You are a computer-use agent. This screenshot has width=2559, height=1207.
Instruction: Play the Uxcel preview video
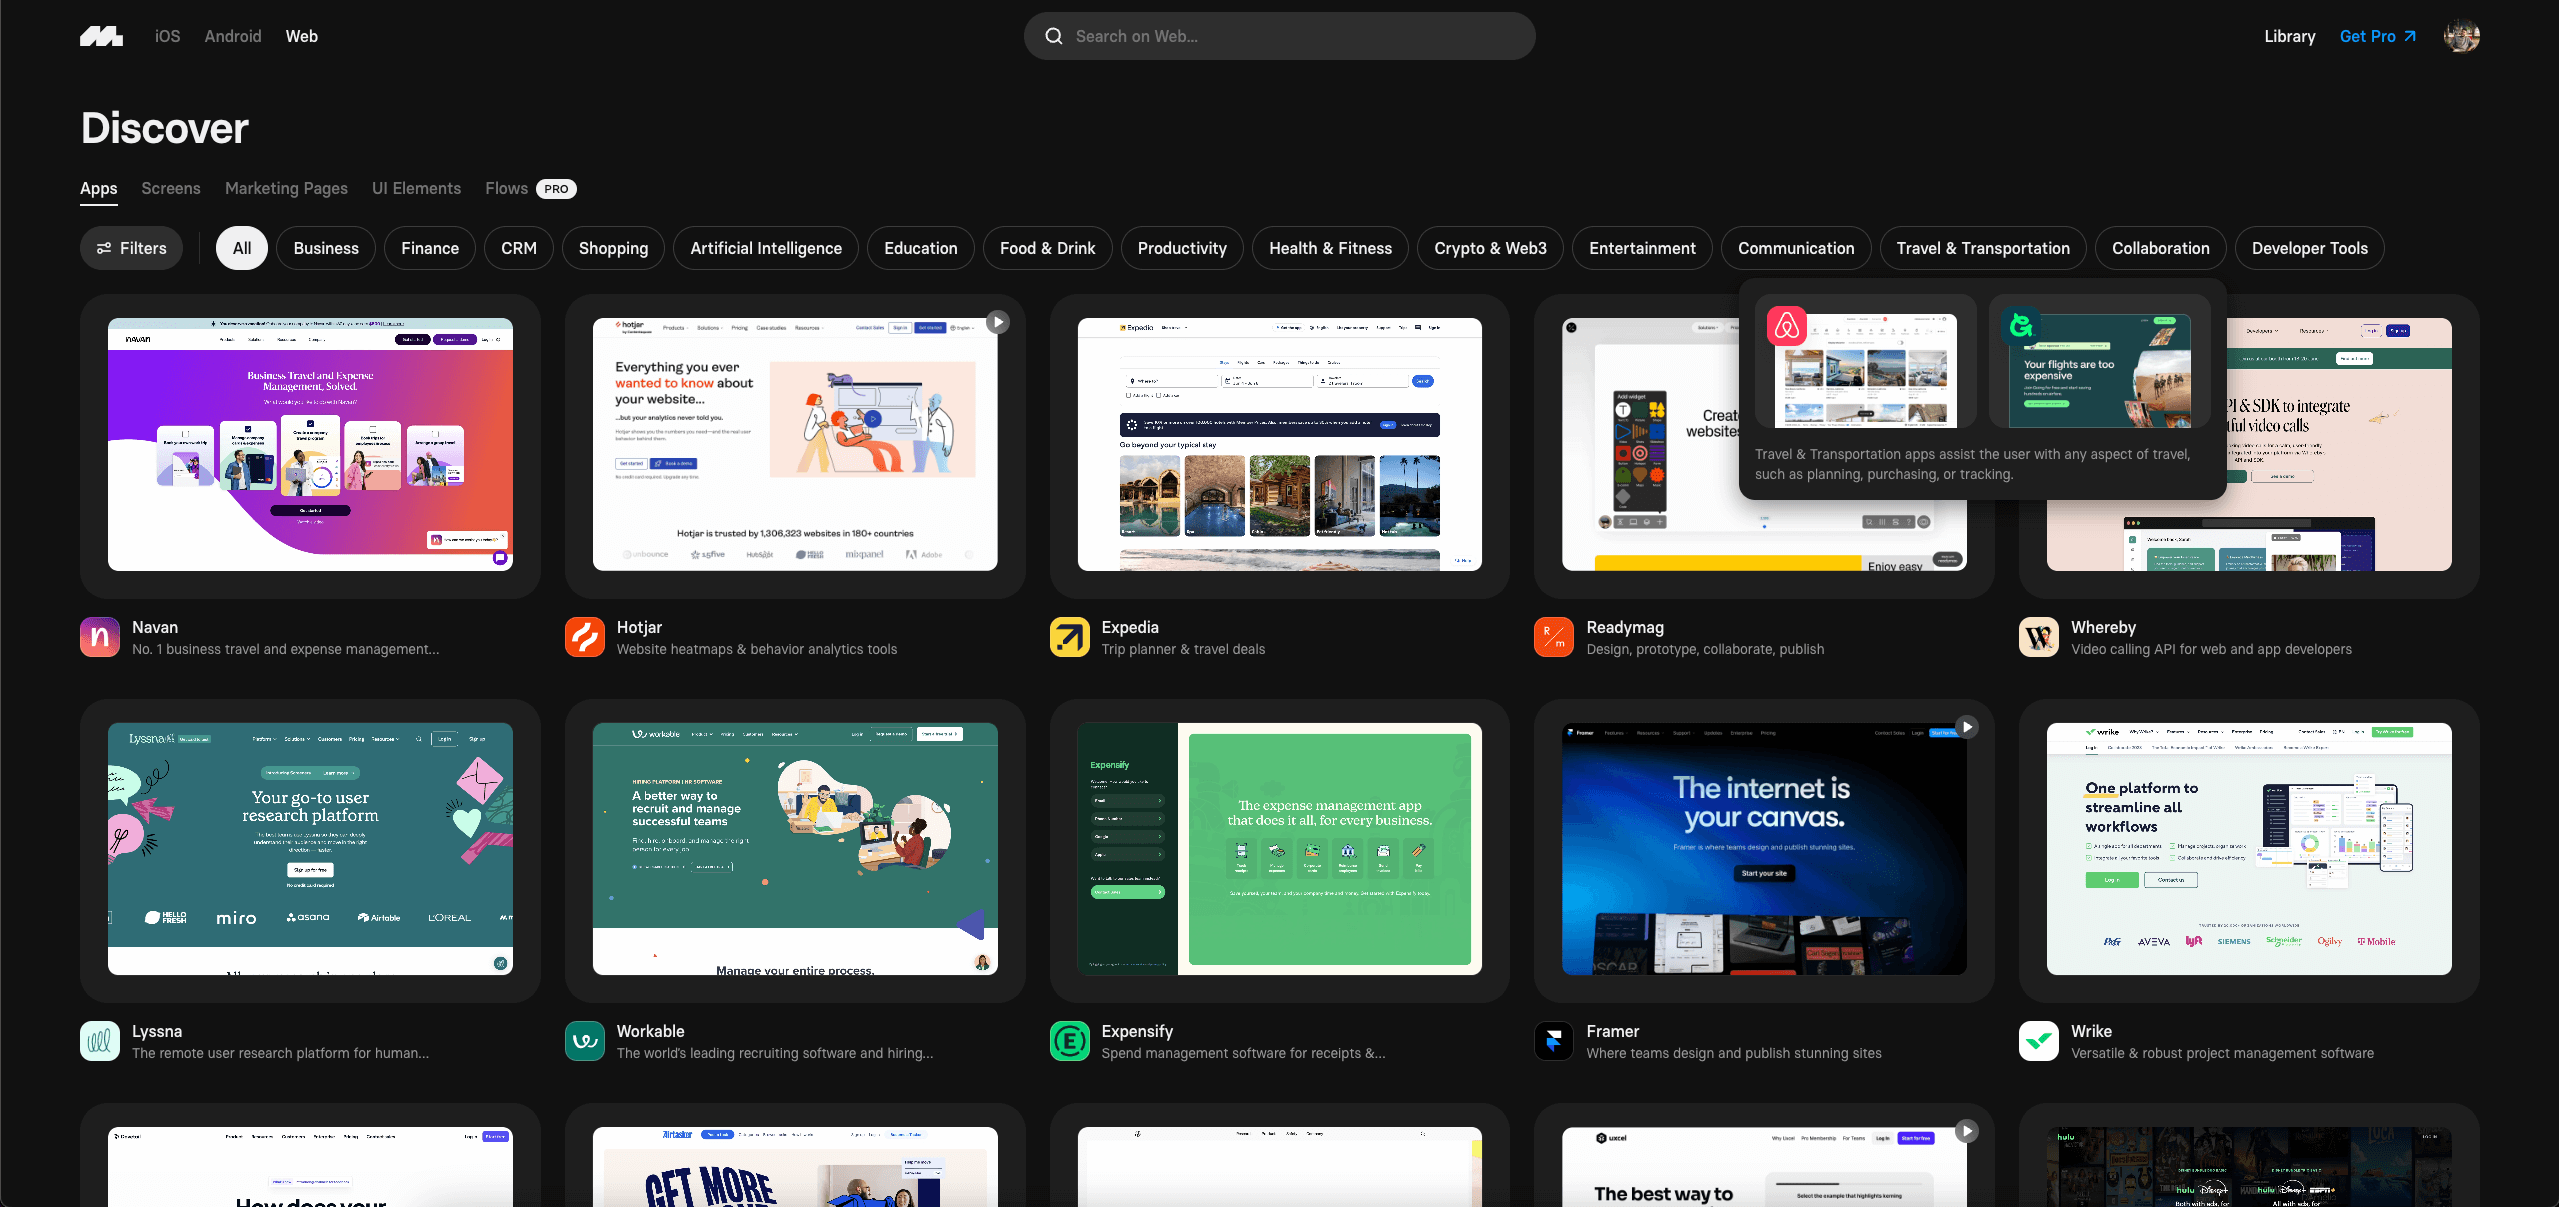pyautogui.click(x=1966, y=1131)
